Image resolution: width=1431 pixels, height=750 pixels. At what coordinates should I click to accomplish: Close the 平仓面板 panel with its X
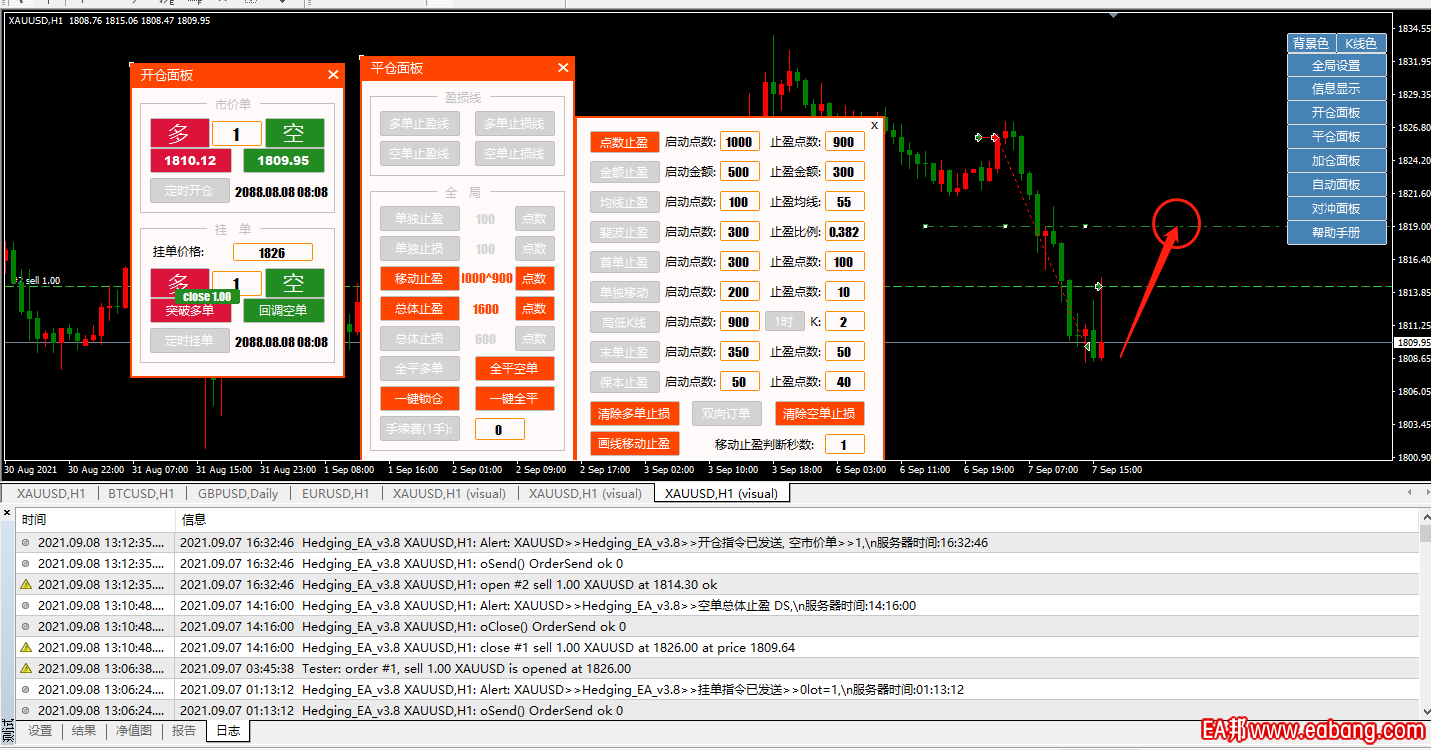[563, 67]
